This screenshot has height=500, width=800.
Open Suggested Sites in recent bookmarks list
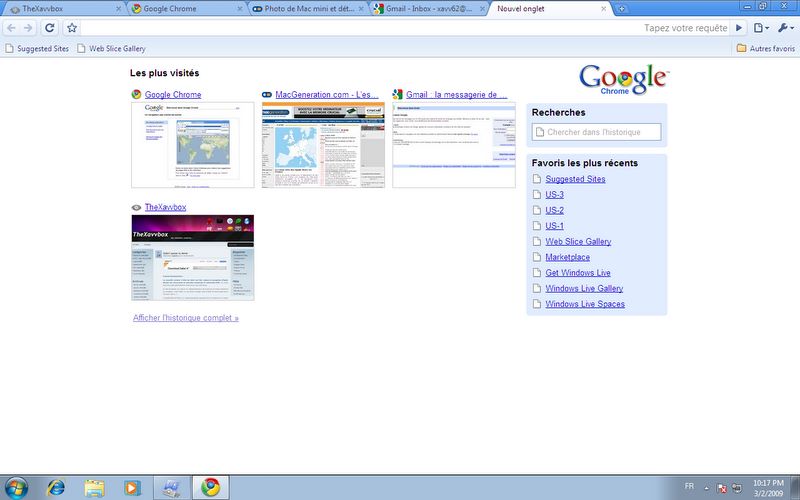coord(576,179)
